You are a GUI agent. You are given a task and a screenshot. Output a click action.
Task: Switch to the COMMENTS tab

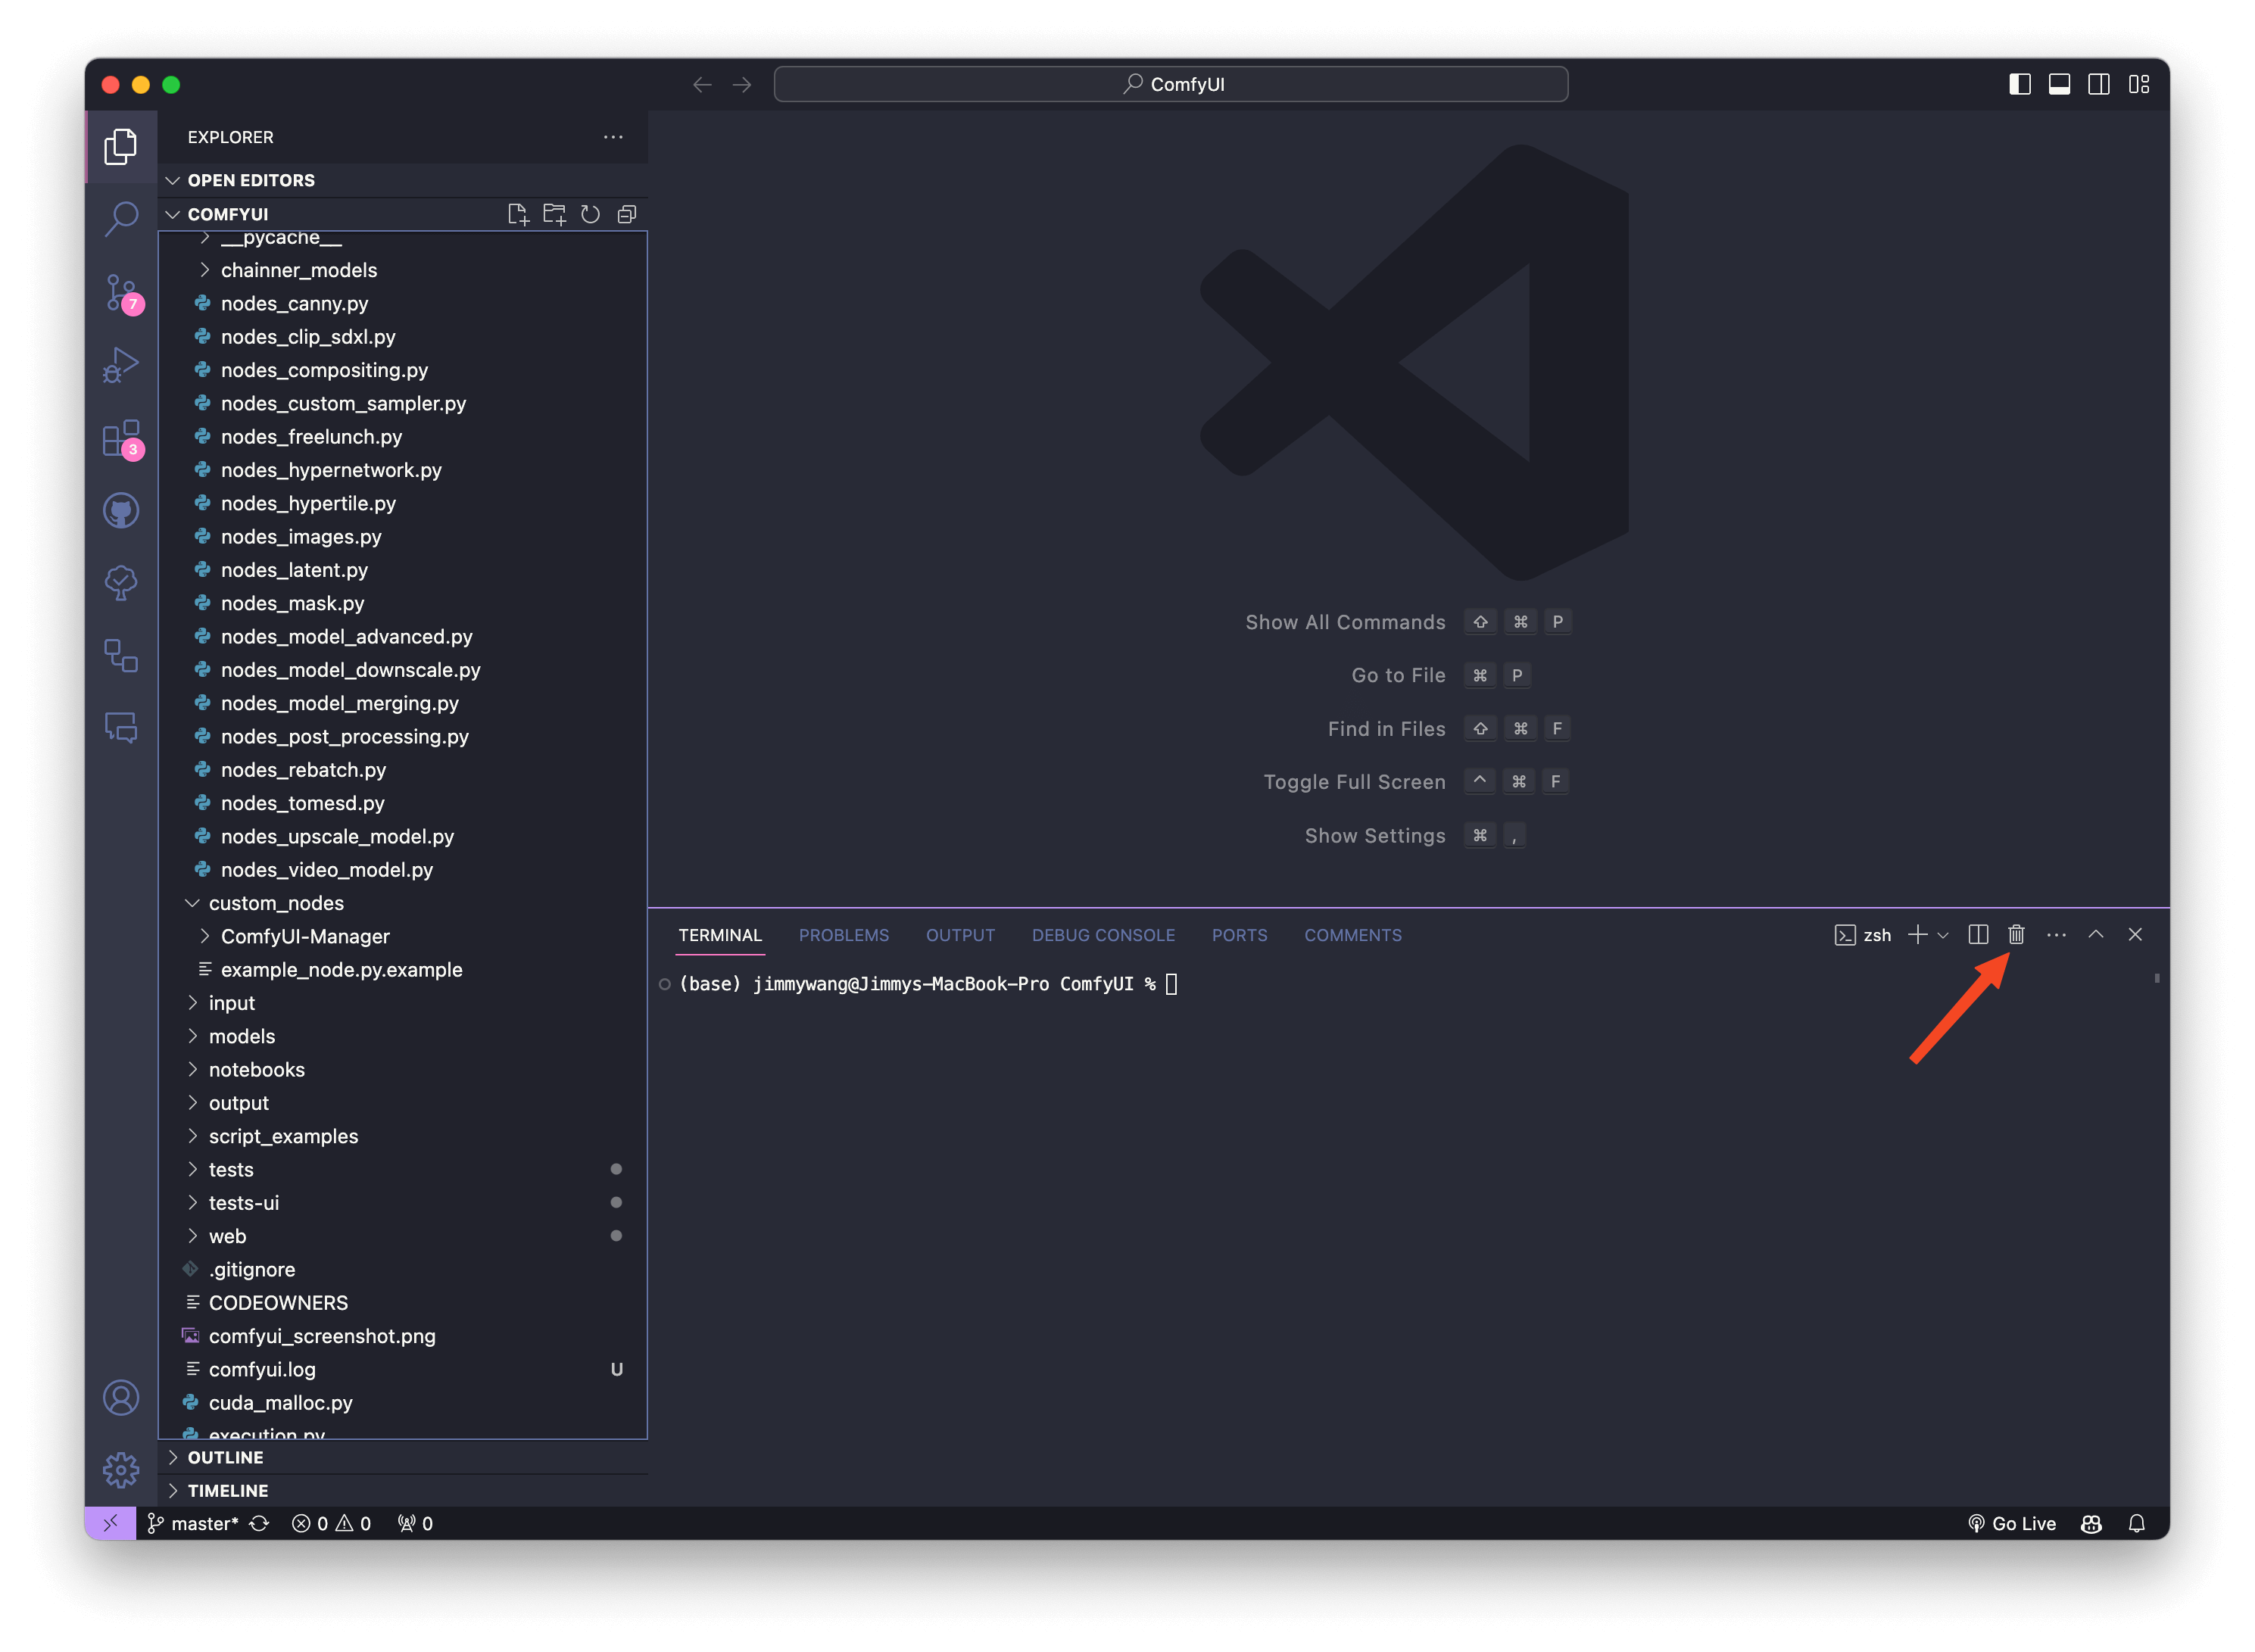coord(1353,935)
